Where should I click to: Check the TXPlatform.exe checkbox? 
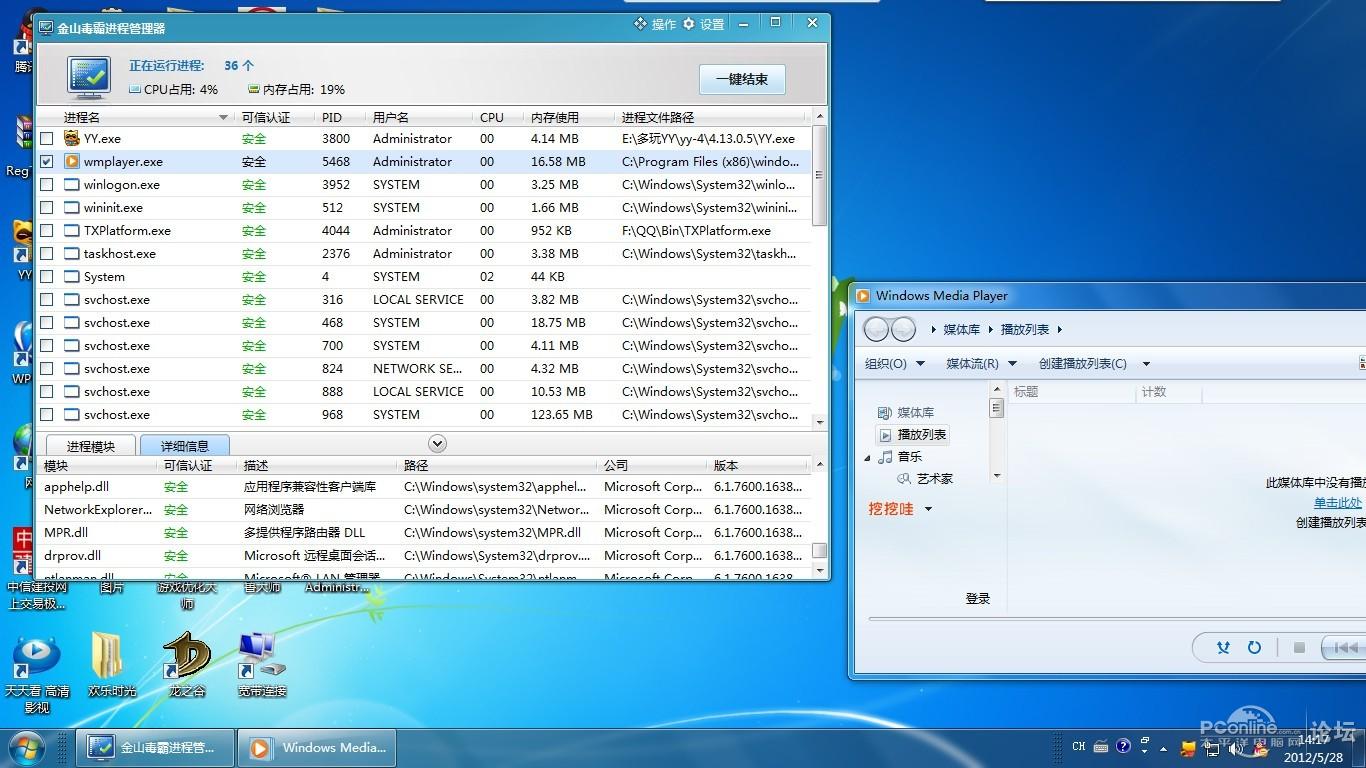tap(47, 231)
